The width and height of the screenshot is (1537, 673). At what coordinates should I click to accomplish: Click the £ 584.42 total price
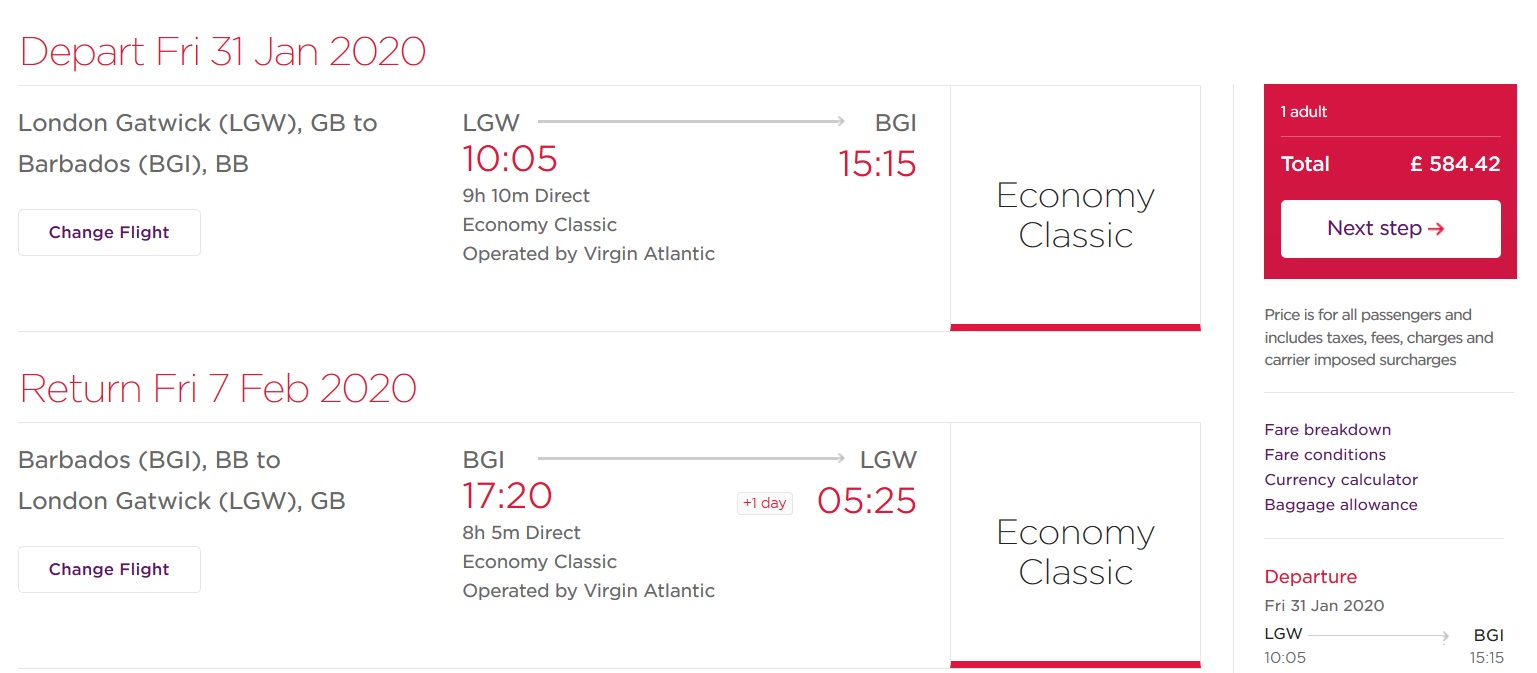pyautogui.click(x=1455, y=164)
